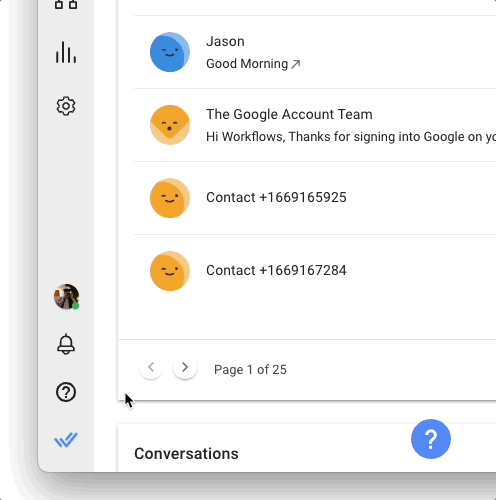Screen dimensions: 496x500
Task: Open The Google Account Team contact
Action: click(315, 125)
